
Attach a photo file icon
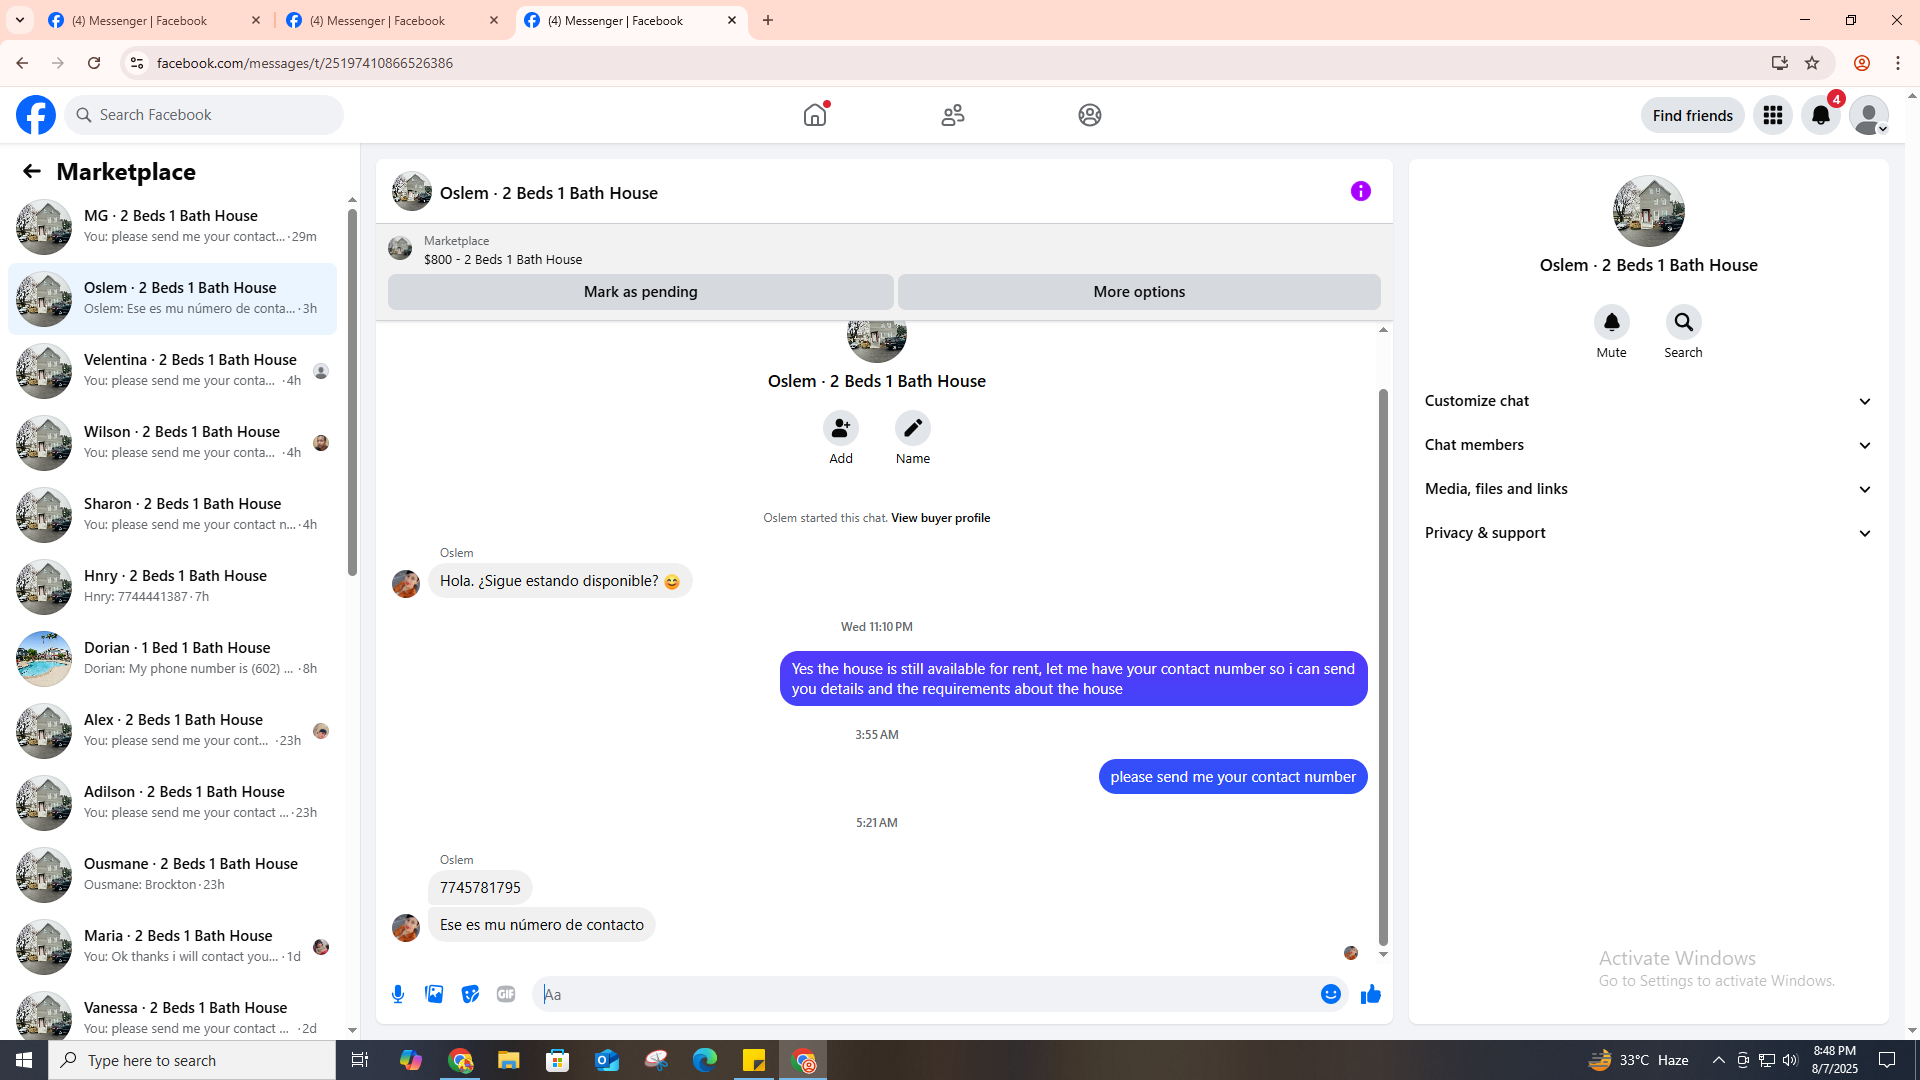tap(434, 994)
